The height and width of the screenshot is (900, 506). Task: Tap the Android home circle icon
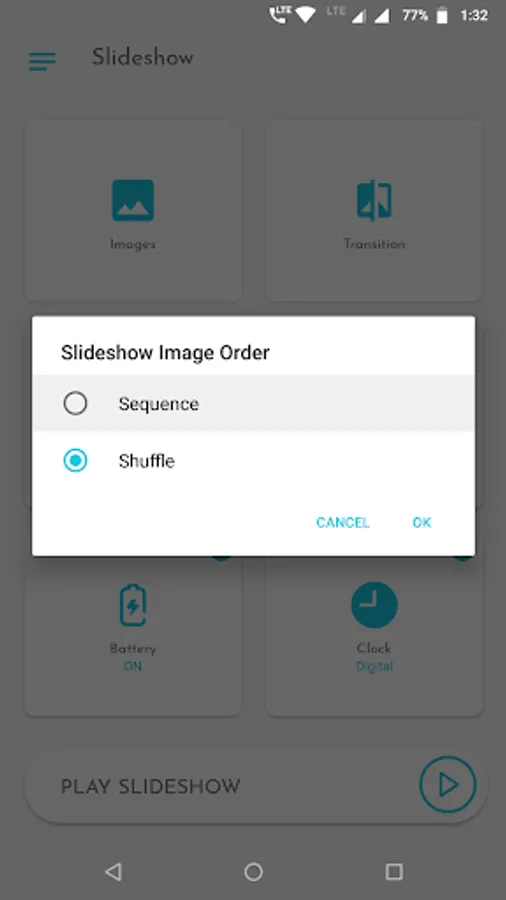click(253, 872)
